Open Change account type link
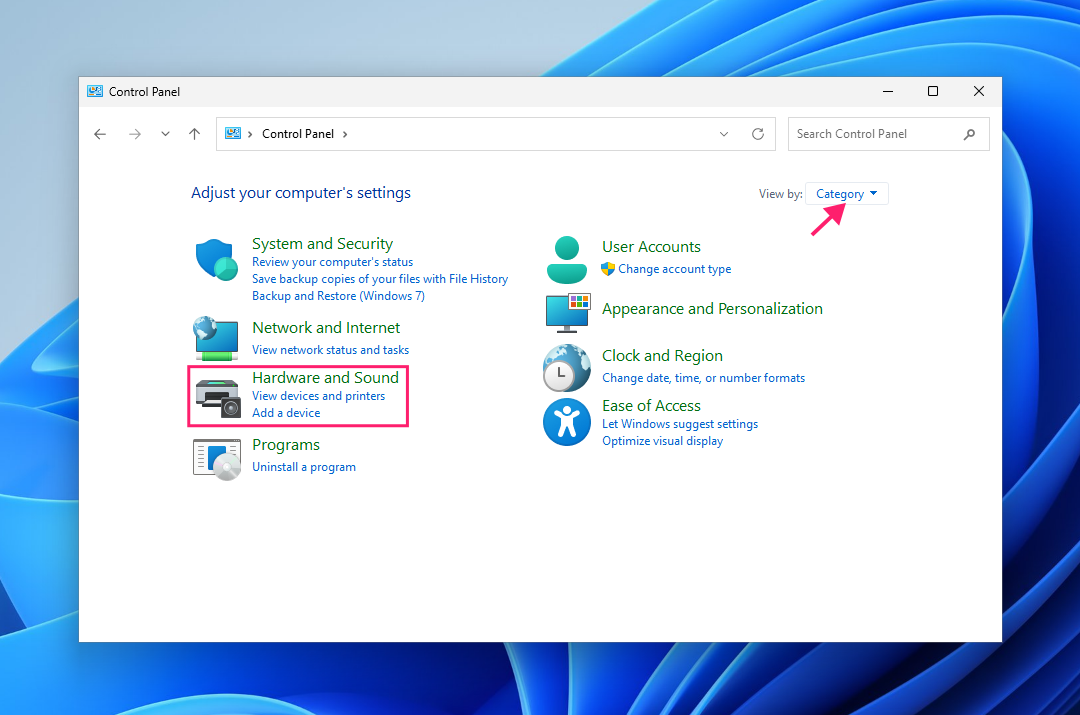 [x=674, y=269]
